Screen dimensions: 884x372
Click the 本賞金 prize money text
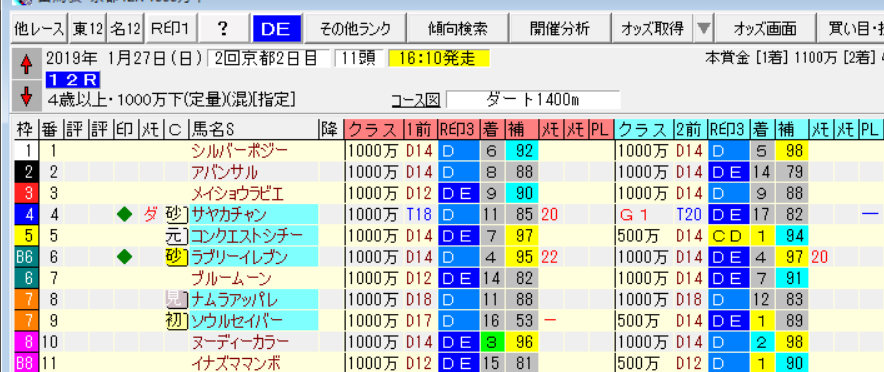point(794,57)
